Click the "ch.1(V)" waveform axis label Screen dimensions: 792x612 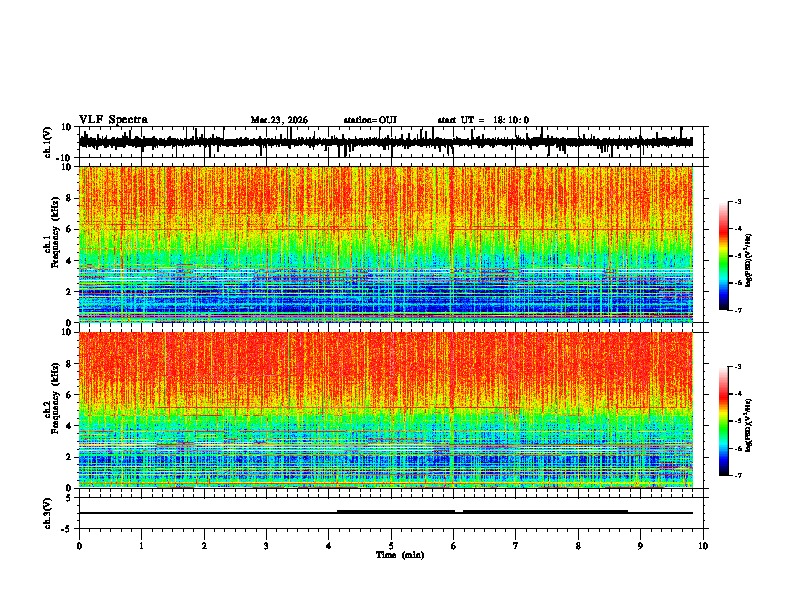click(x=48, y=142)
